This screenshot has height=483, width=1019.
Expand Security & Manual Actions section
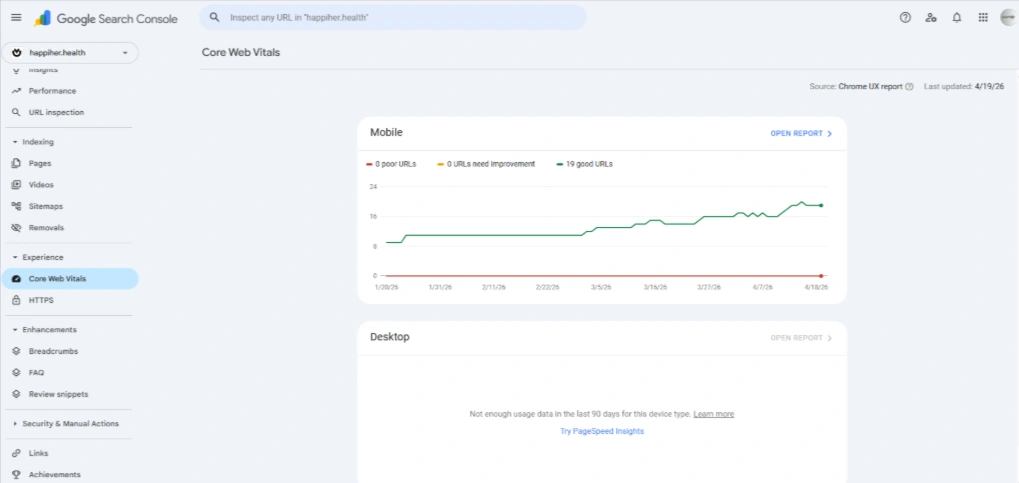pos(14,424)
